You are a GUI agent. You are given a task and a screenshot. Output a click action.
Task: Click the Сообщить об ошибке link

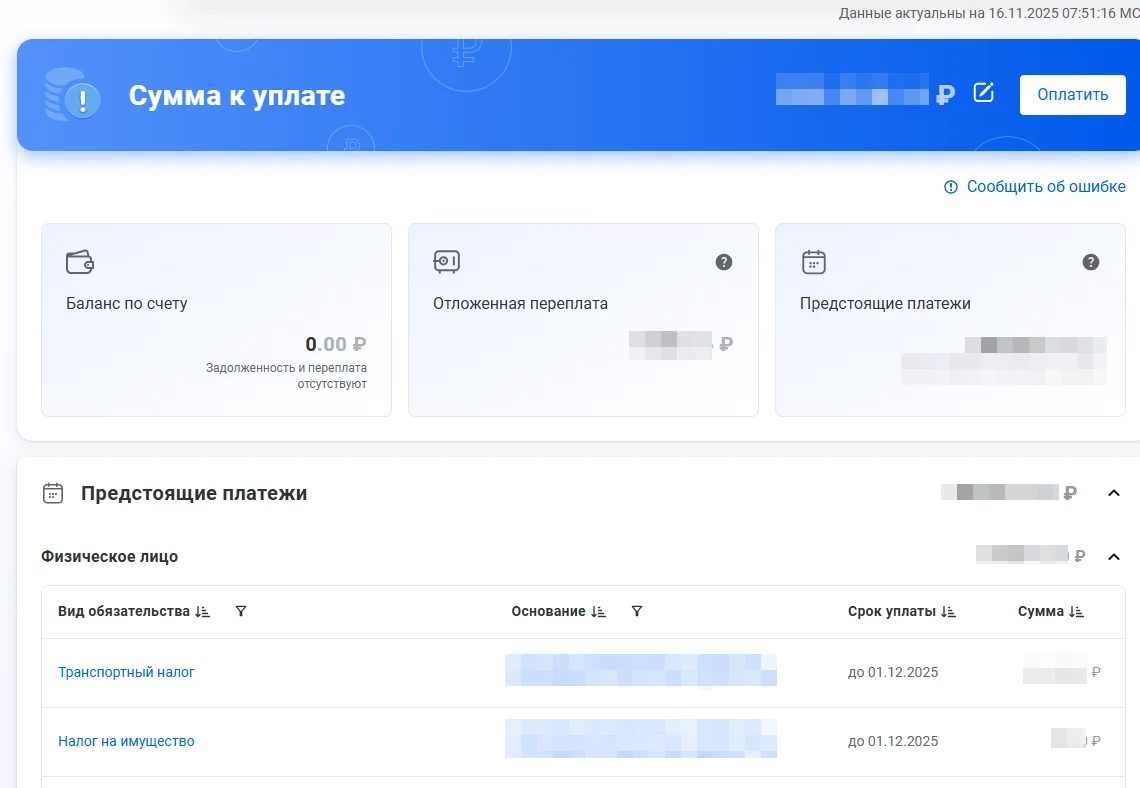[1045, 187]
